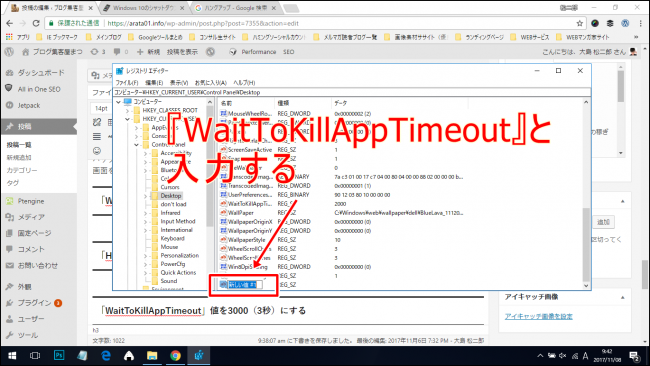Open File Explorer from taskbar
Screen dimensions: 650x366
tap(152, 356)
